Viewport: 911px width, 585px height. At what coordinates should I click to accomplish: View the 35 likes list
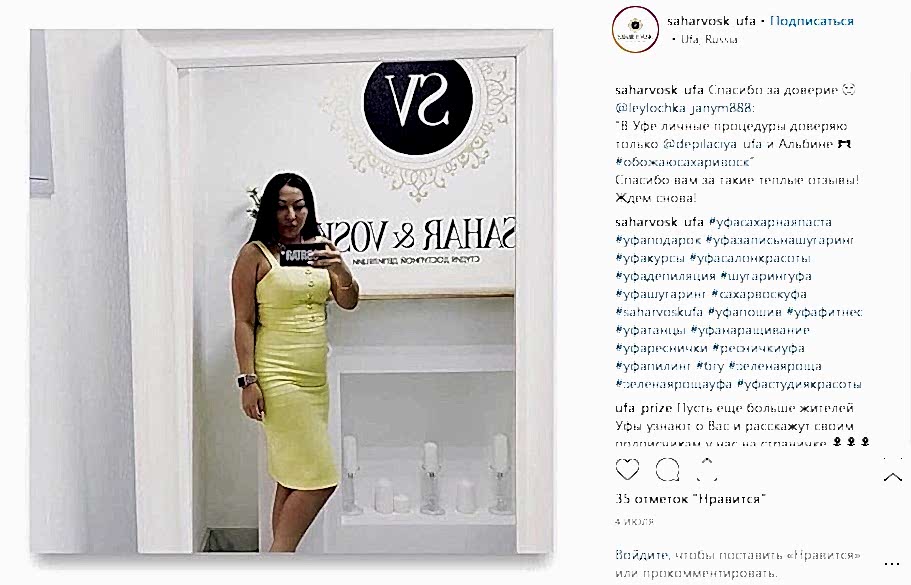coord(690,499)
